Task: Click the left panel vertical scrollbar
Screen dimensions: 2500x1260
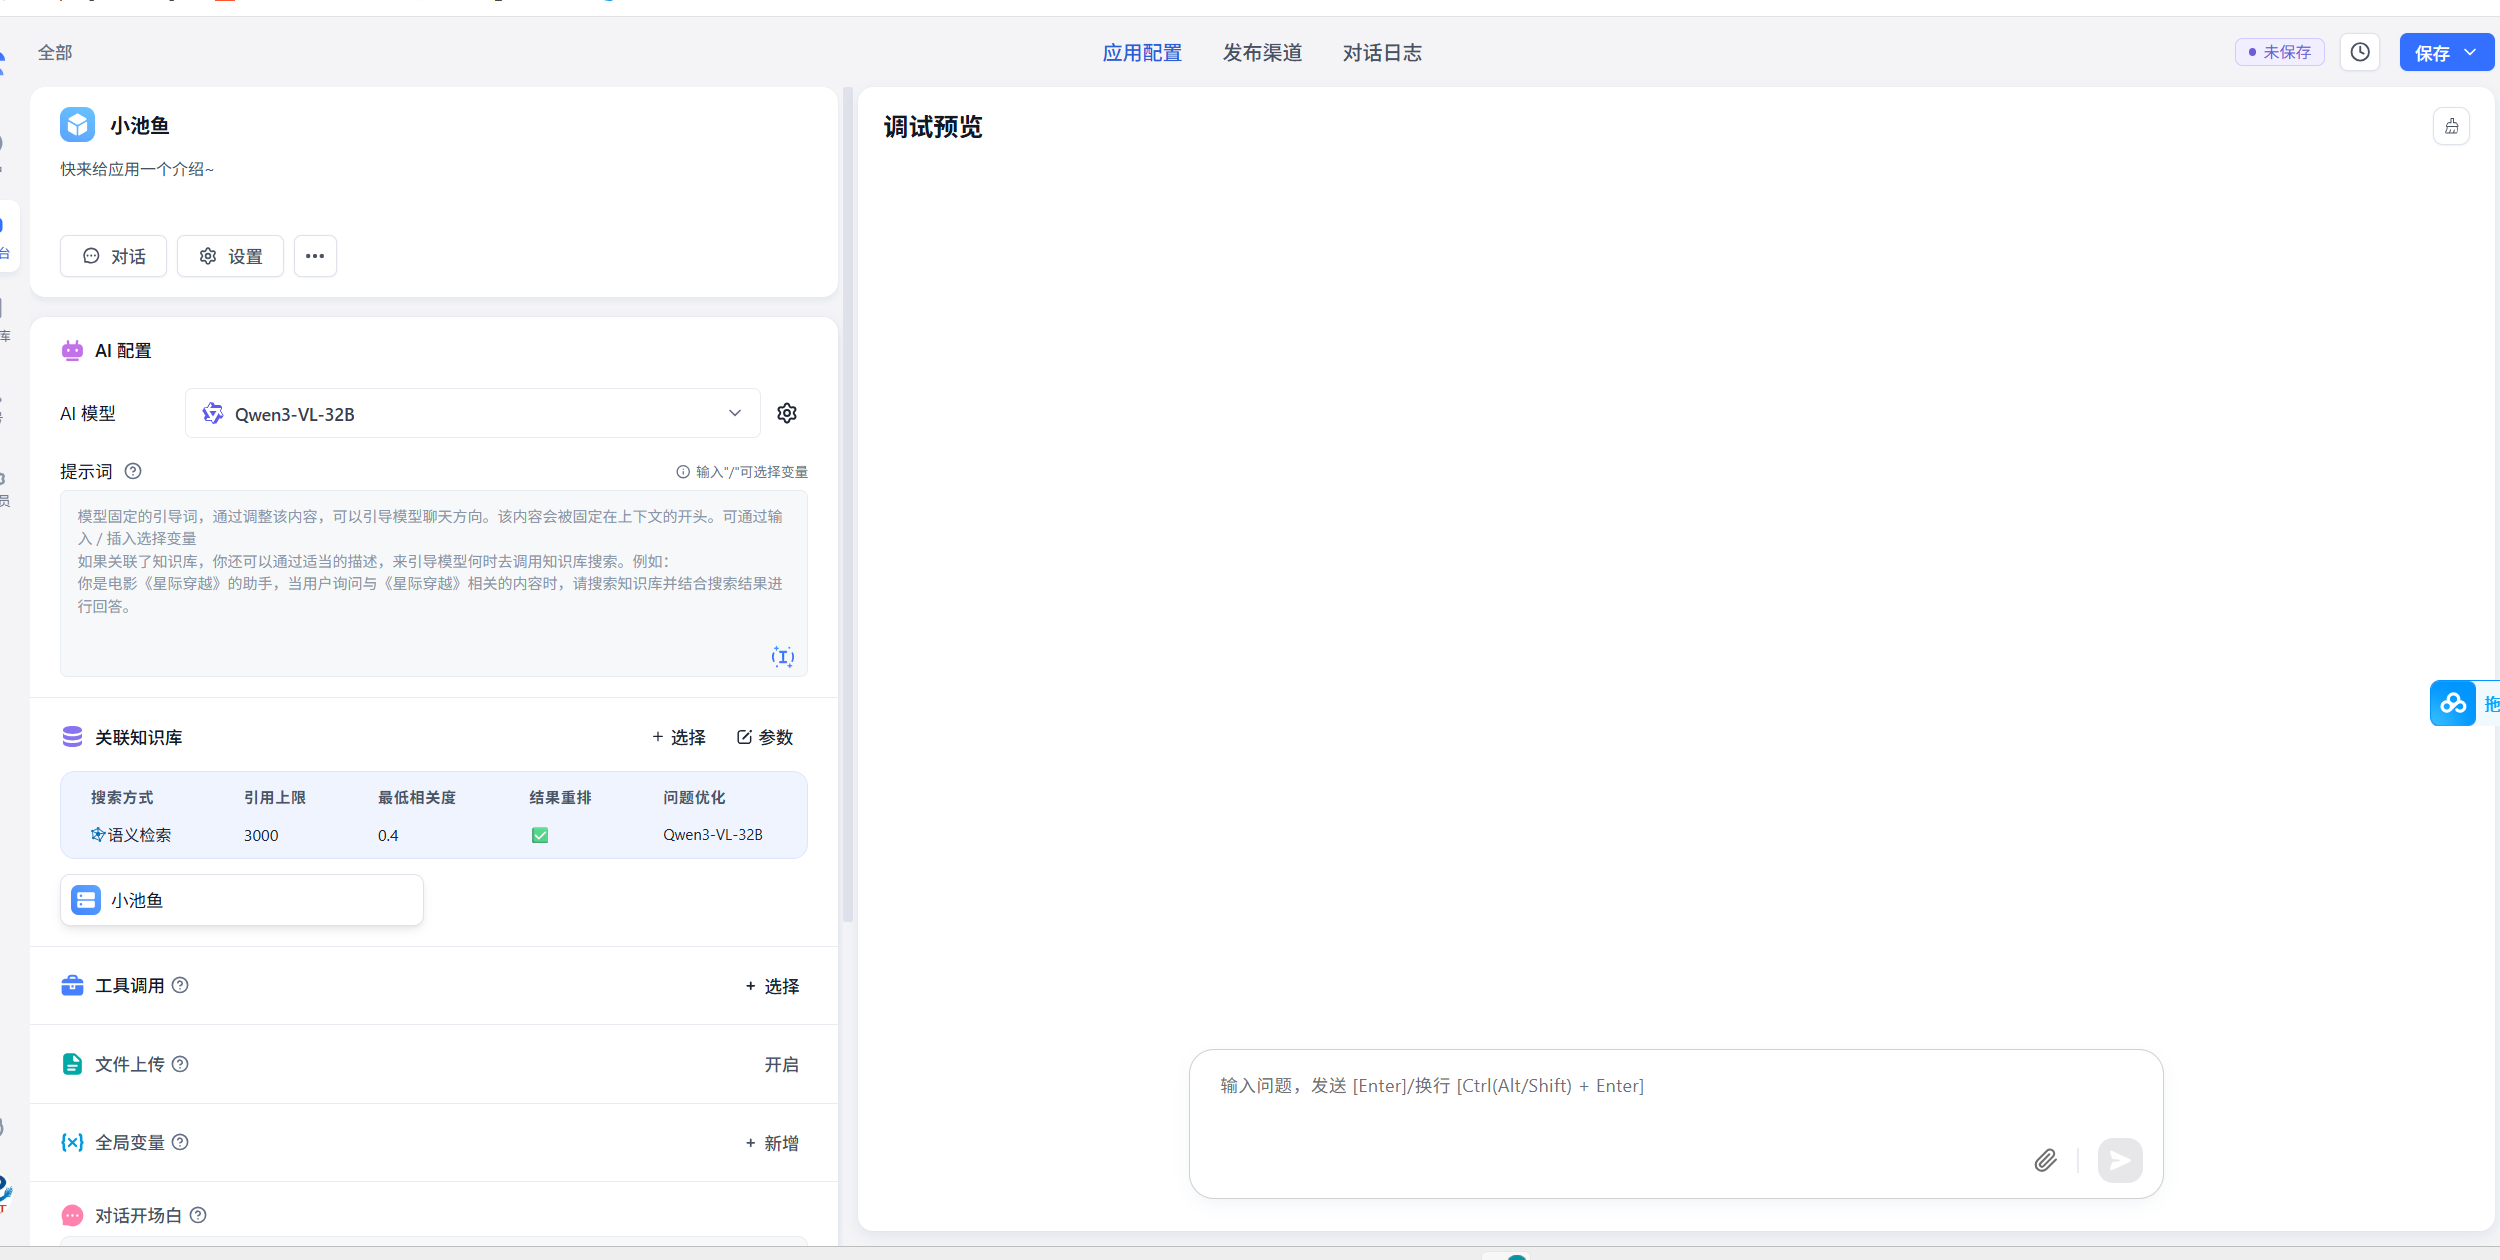Action: (x=848, y=500)
